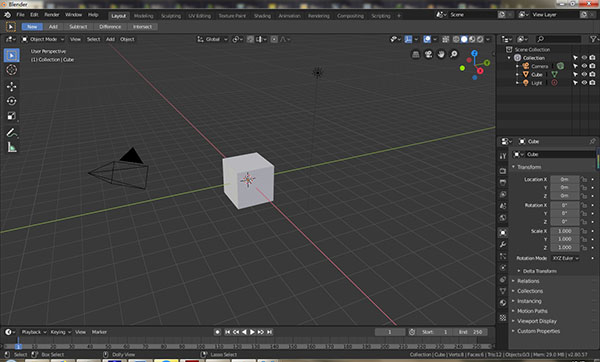The width and height of the screenshot is (600, 362).
Task: Activate the Rotate tool
Action: (11, 101)
